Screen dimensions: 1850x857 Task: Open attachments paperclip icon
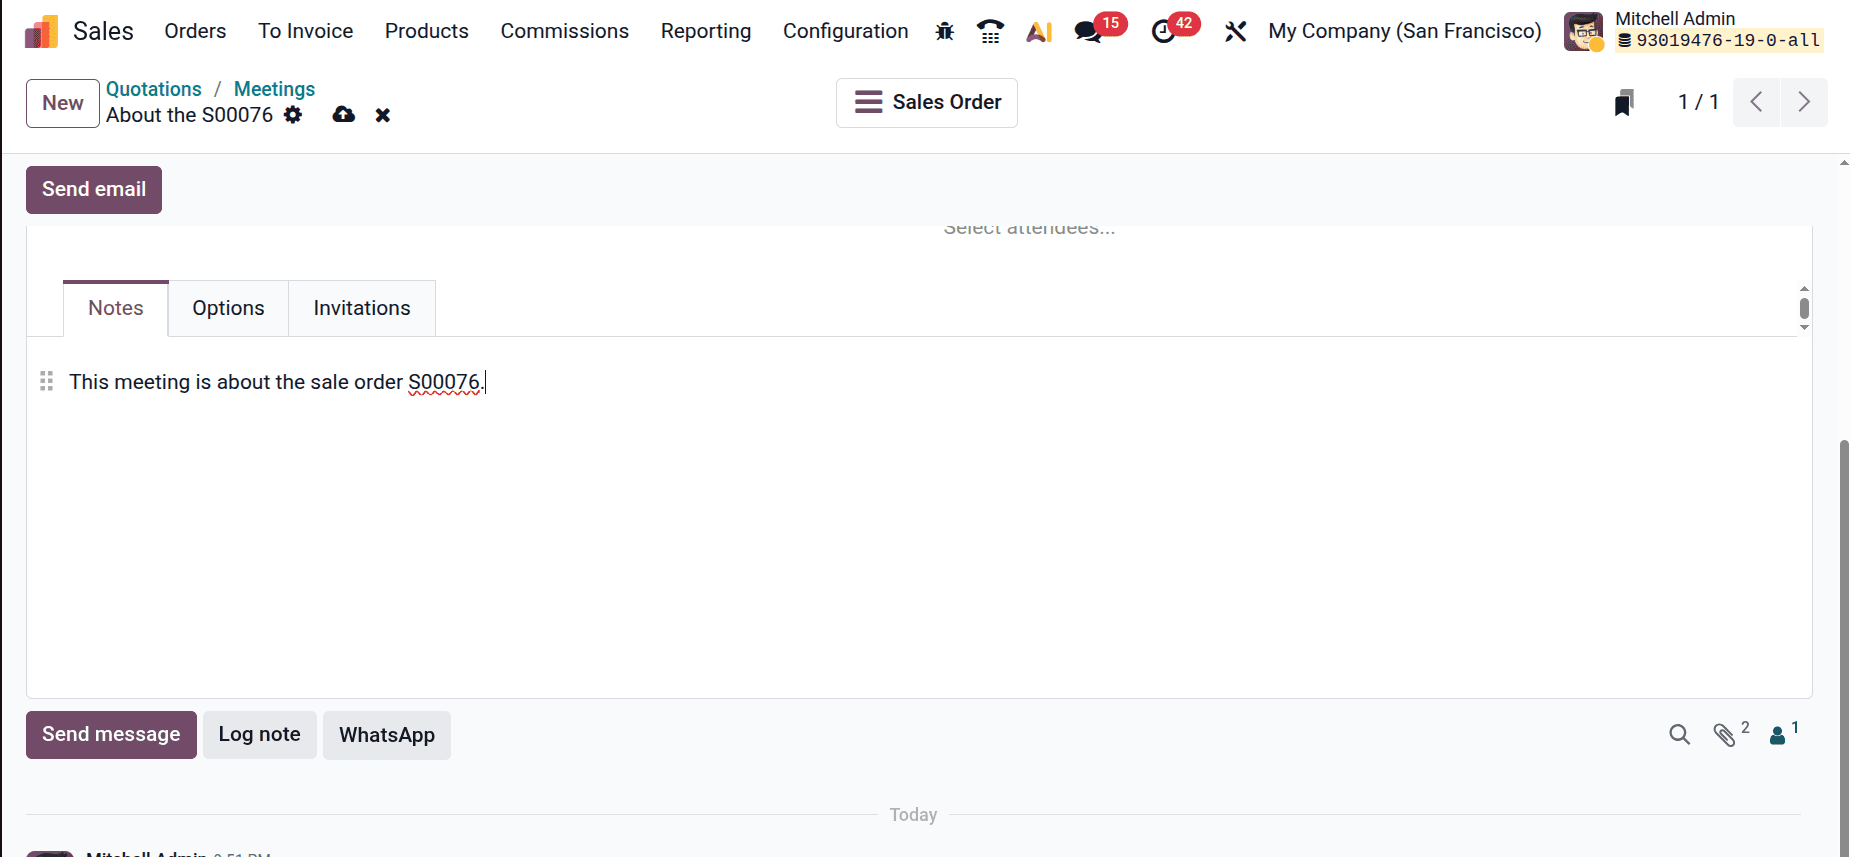coord(1724,735)
